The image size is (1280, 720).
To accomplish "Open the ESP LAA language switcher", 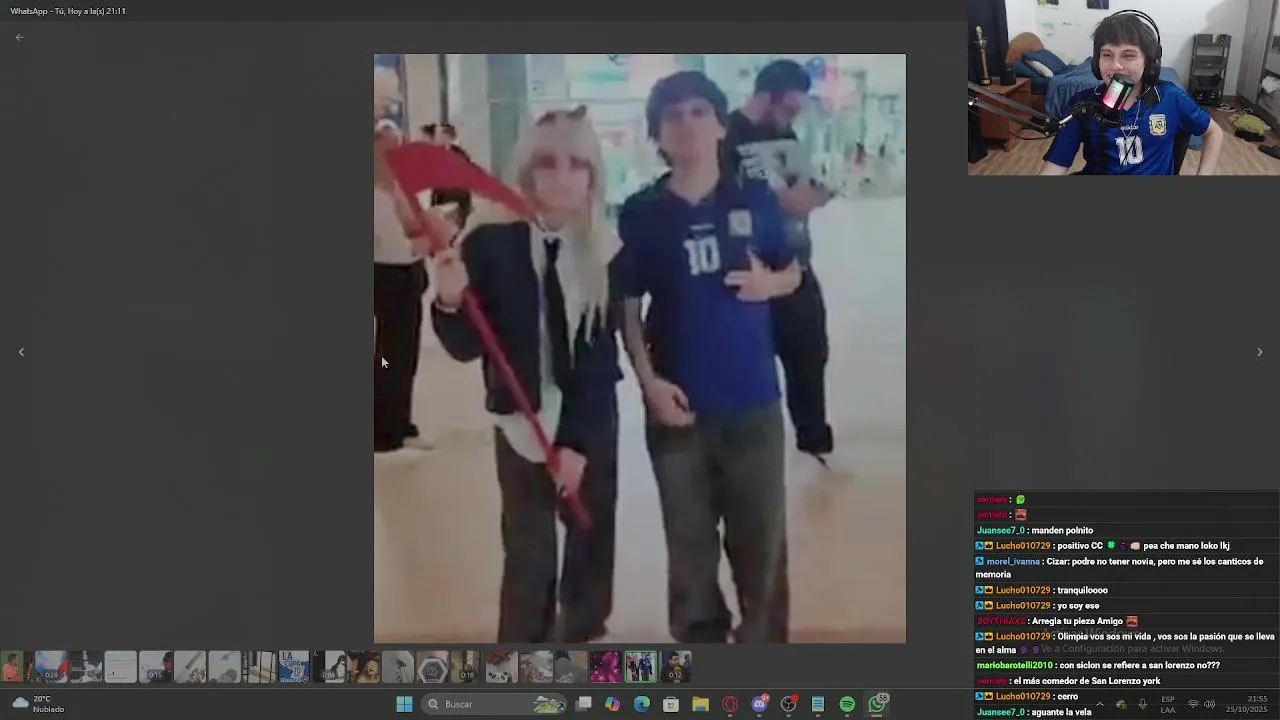I will (1168, 704).
